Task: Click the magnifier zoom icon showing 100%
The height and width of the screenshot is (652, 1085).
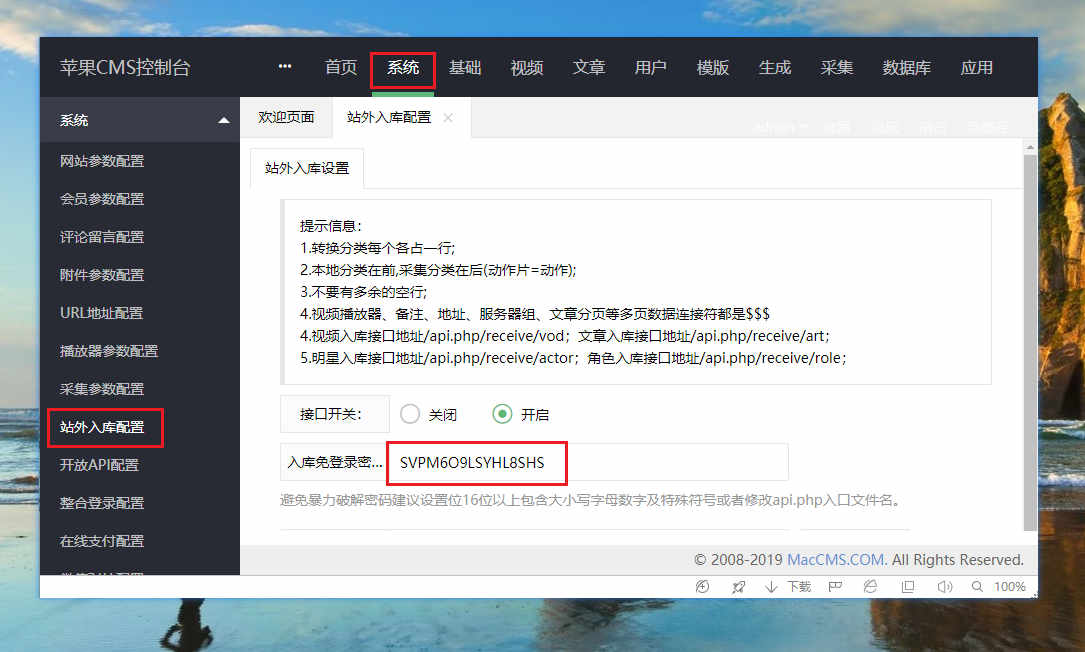Action: (x=977, y=587)
